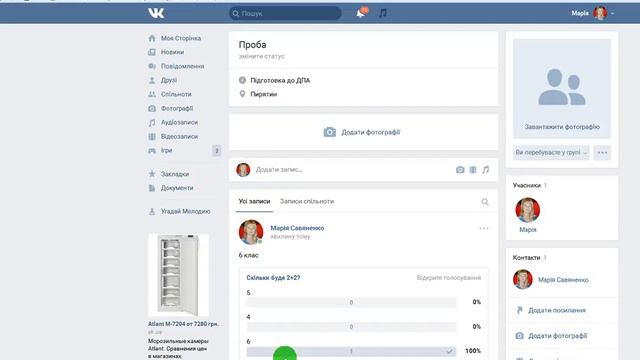Attach video icon in post box
Screen dimensions: 640x360
point(473,170)
